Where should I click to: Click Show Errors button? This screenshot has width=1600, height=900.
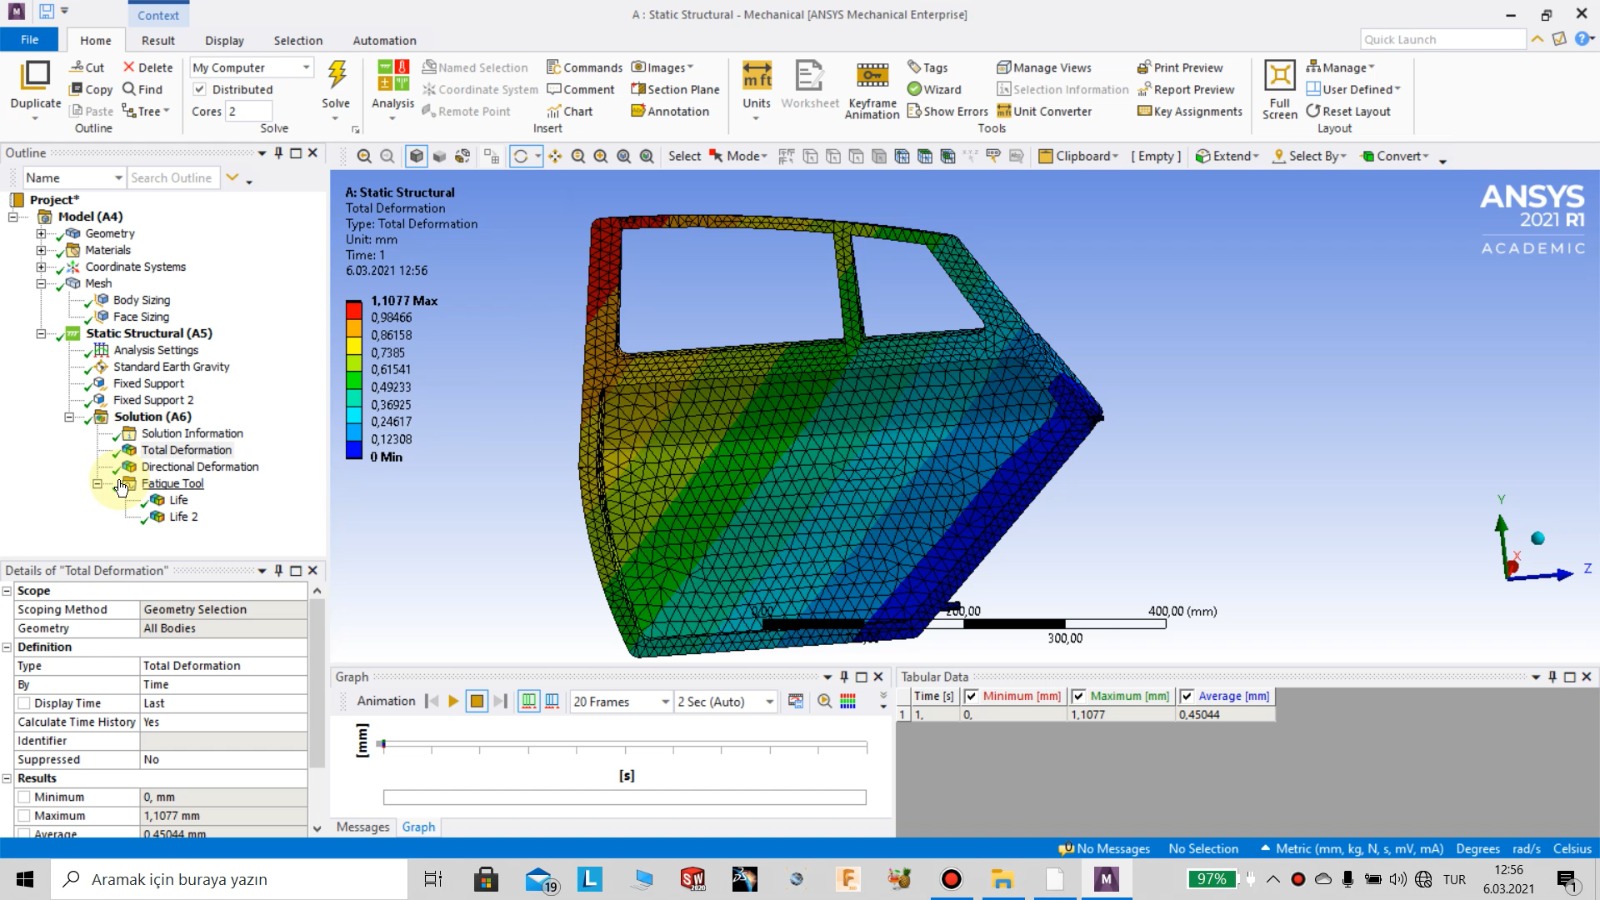click(947, 111)
